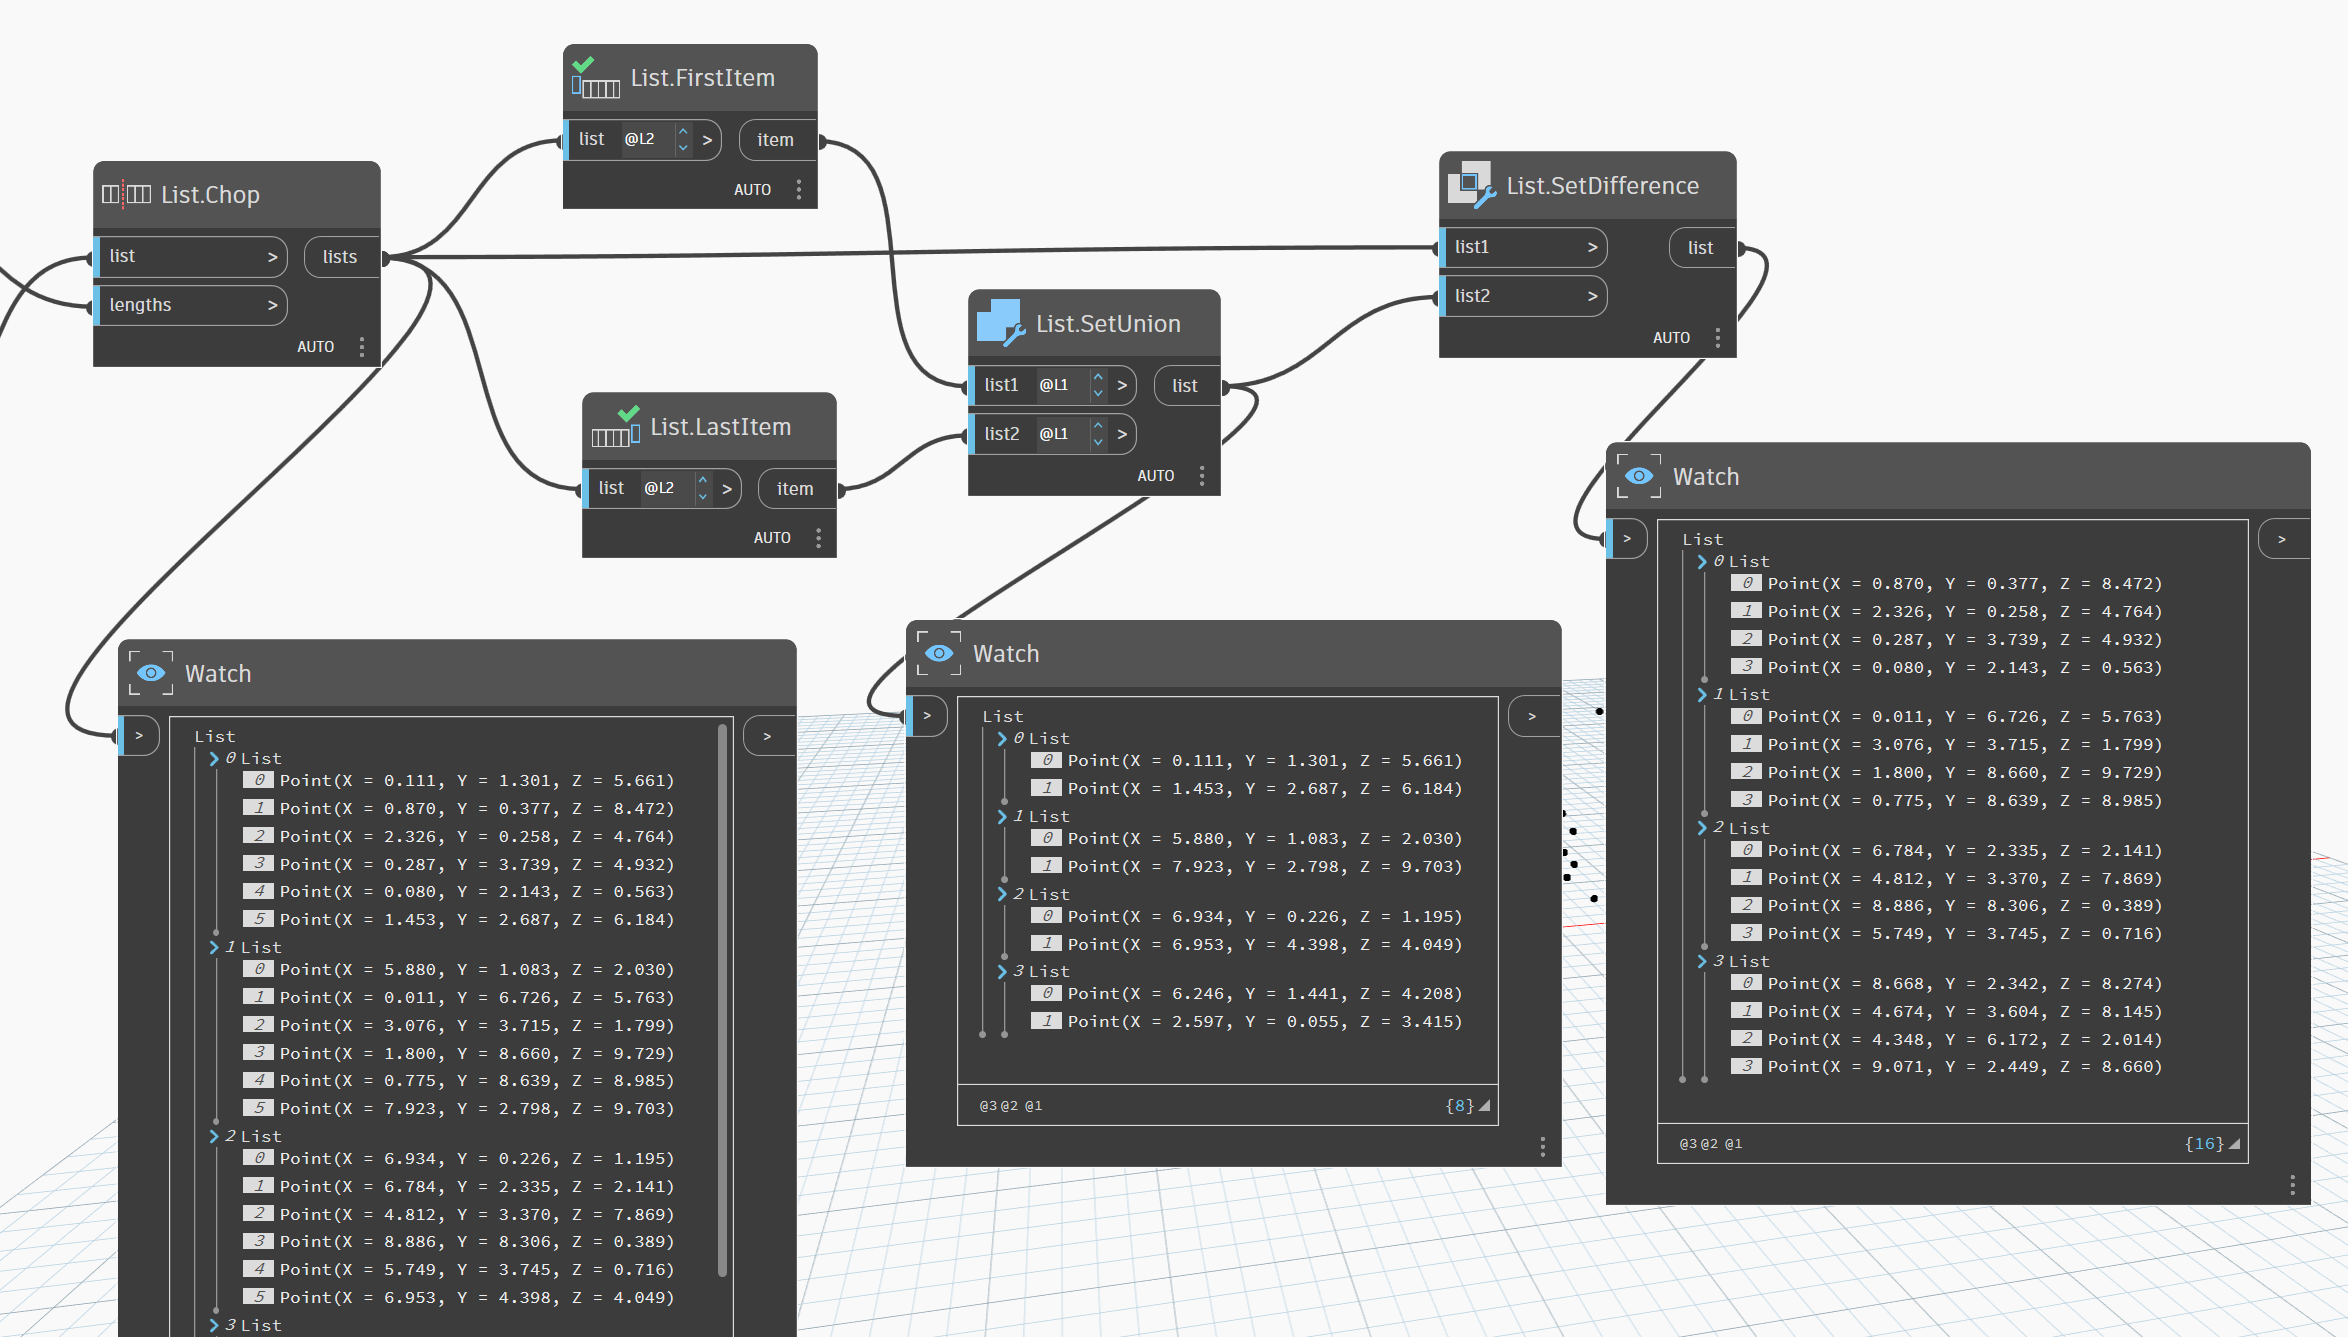Click the List.FirstItem node icon
The height and width of the screenshot is (1337, 2348).
point(595,78)
